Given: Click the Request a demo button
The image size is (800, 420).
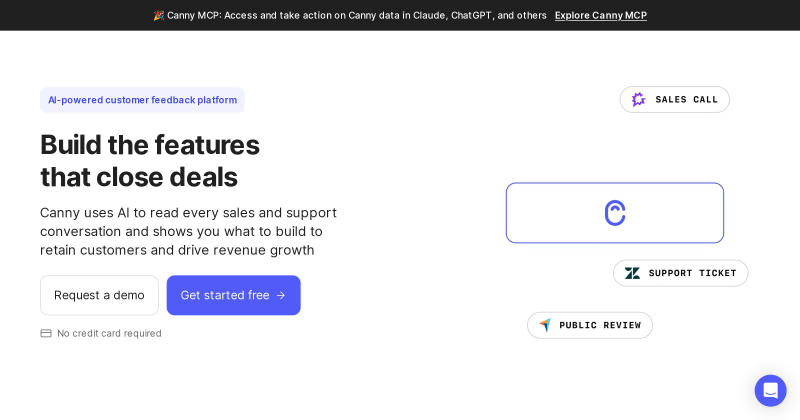Looking at the screenshot, I should click(x=99, y=295).
